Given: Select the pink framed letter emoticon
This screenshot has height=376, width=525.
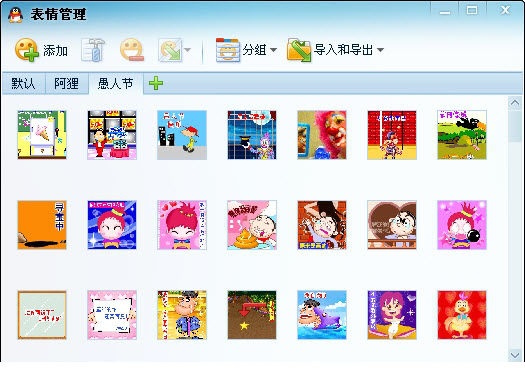Looking at the screenshot, I should pyautogui.click(x=112, y=315).
